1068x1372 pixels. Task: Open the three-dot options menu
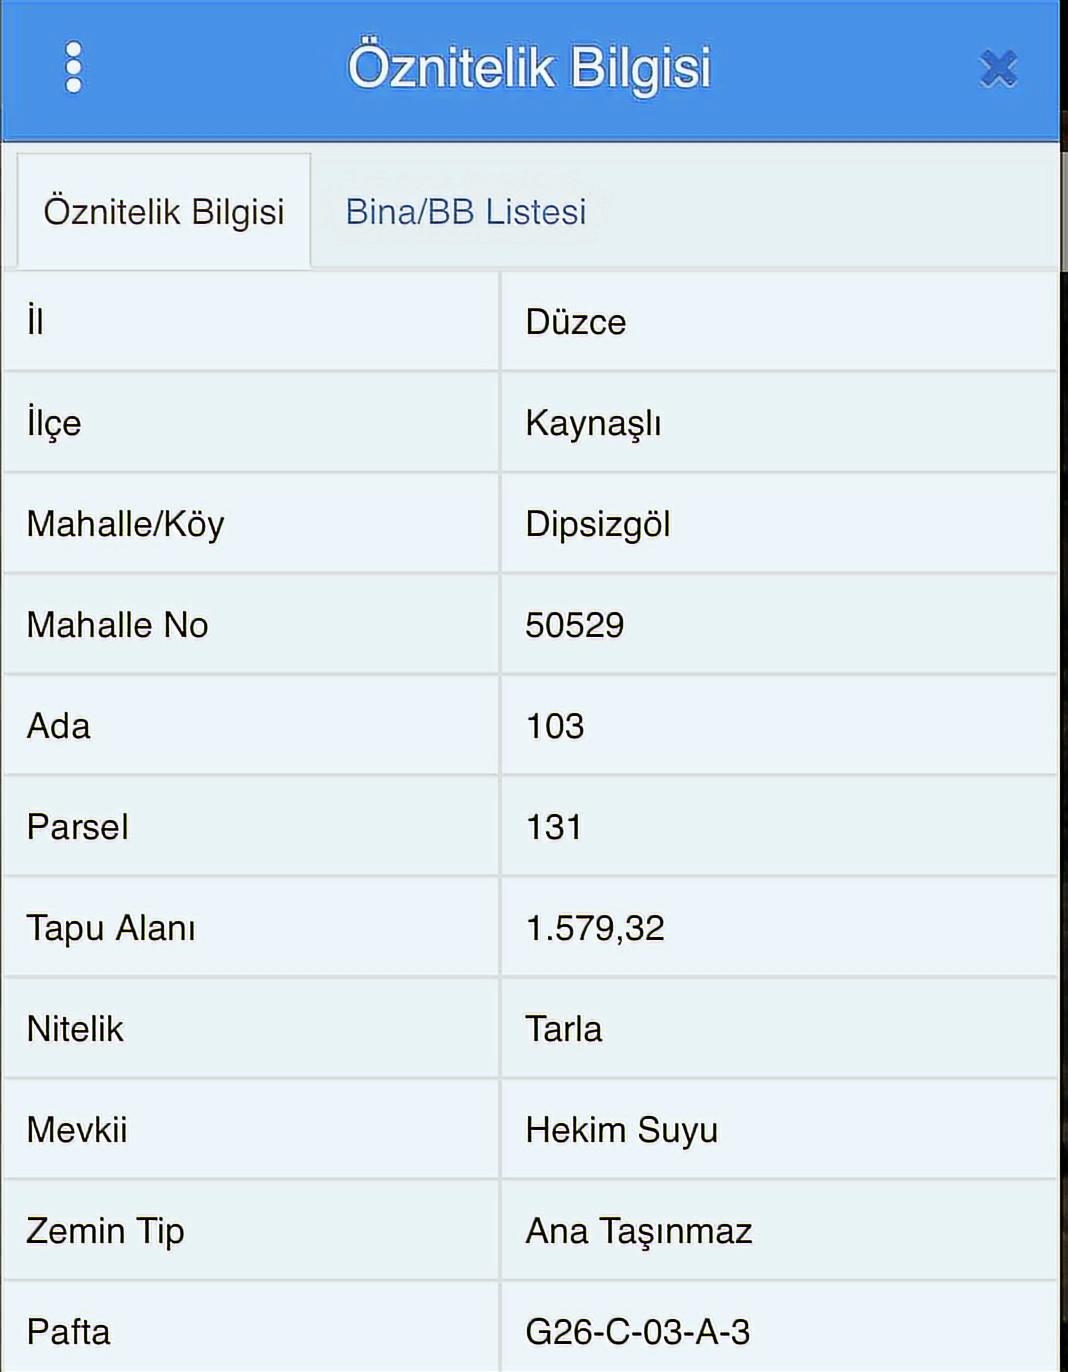pos(73,68)
